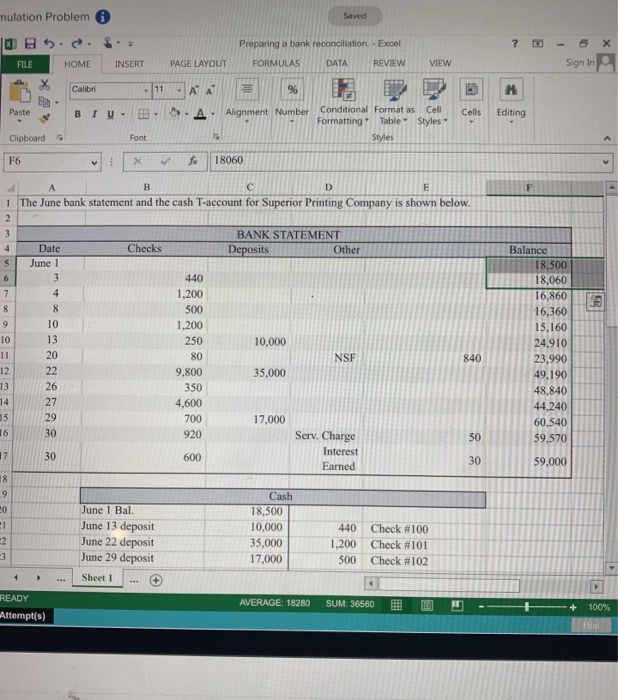This screenshot has width=618, height=700.
Task: Click the previous sheet navigation arrow
Action: pos(16,578)
